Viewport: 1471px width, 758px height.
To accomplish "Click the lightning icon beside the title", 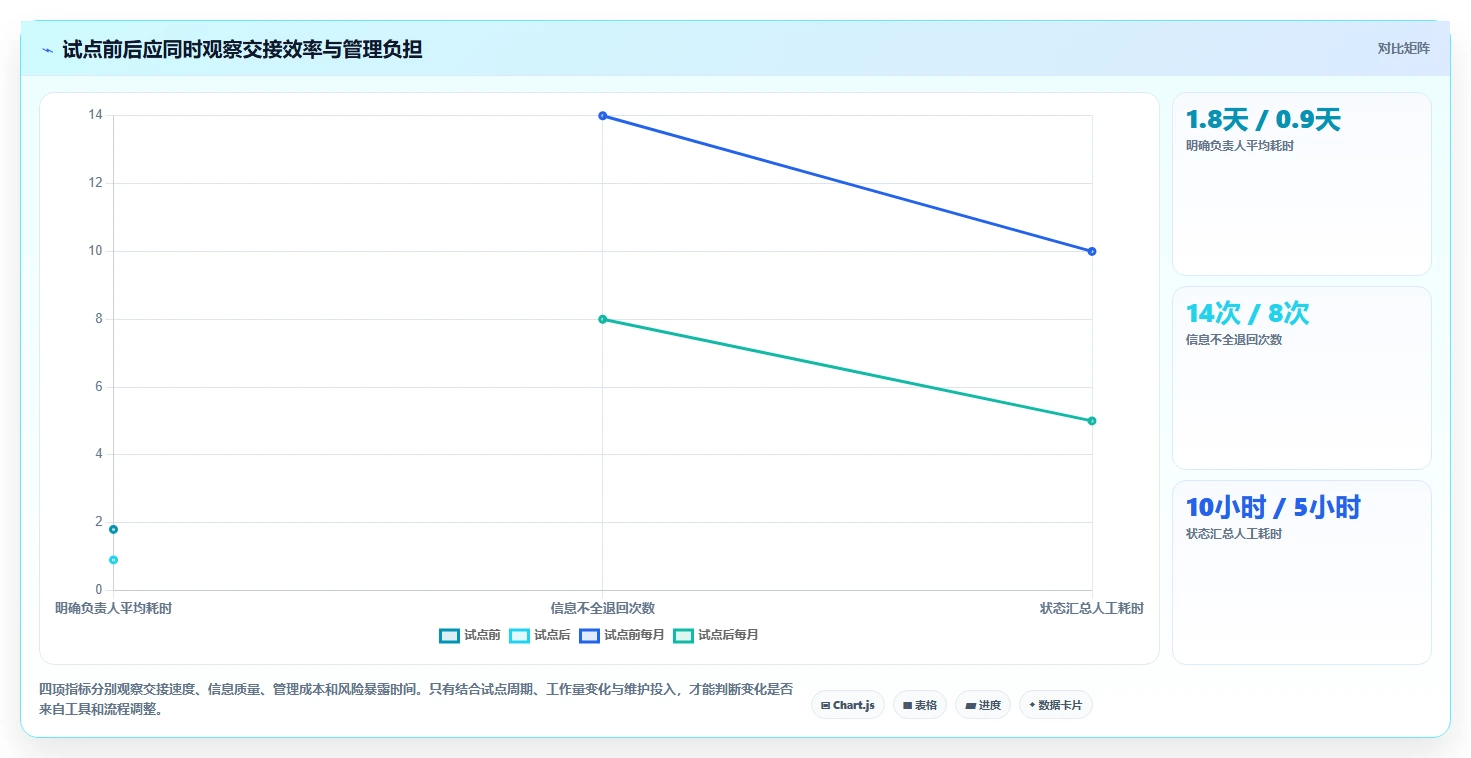I will pyautogui.click(x=48, y=50).
